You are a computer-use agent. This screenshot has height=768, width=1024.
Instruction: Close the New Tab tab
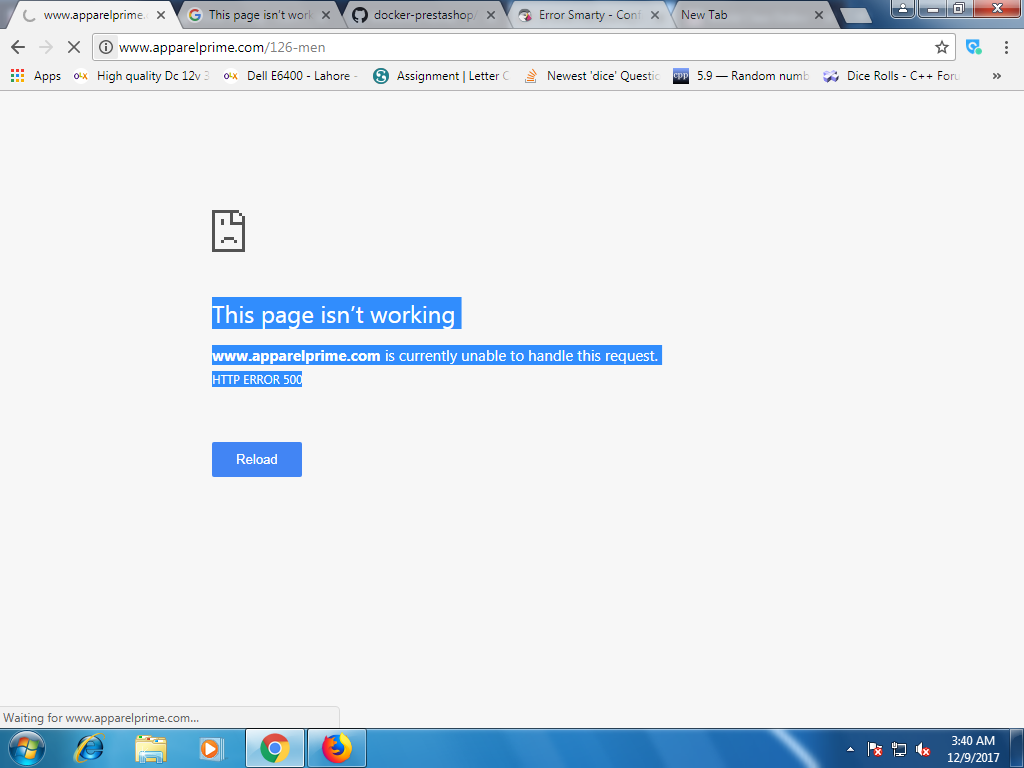[x=818, y=15]
